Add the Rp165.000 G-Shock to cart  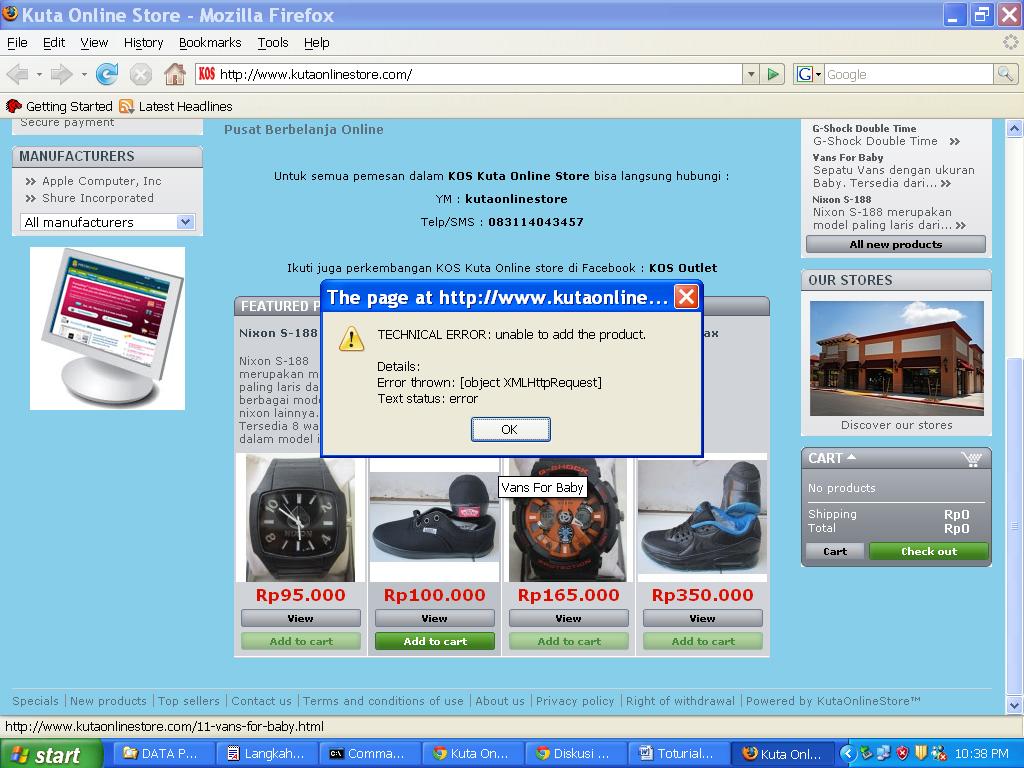click(568, 641)
